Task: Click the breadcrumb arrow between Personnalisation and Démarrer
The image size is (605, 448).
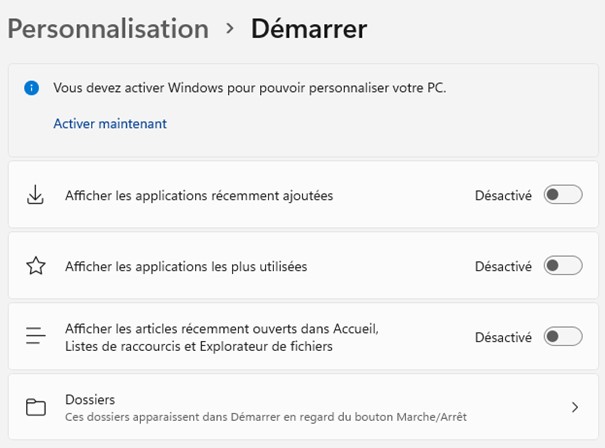Action: coord(229,29)
